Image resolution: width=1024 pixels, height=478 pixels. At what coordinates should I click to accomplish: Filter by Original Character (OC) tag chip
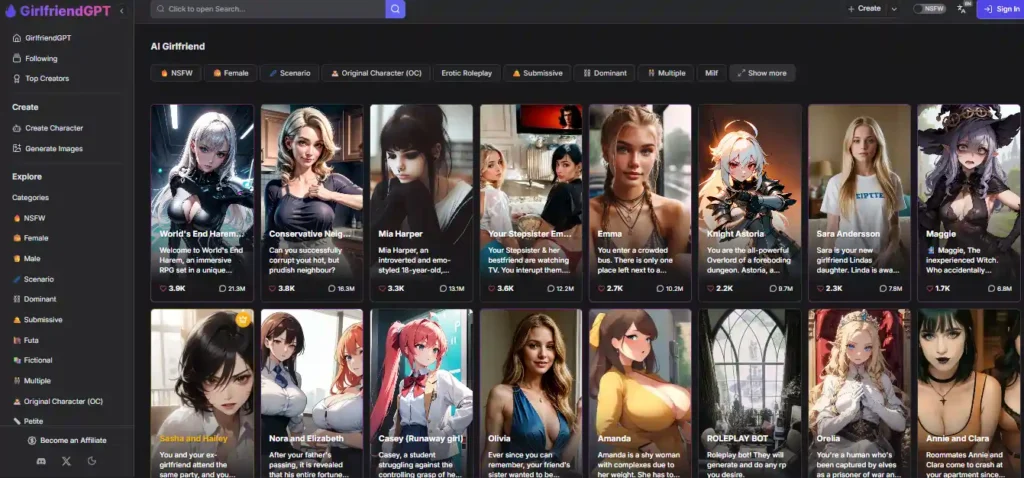pyautogui.click(x=376, y=73)
